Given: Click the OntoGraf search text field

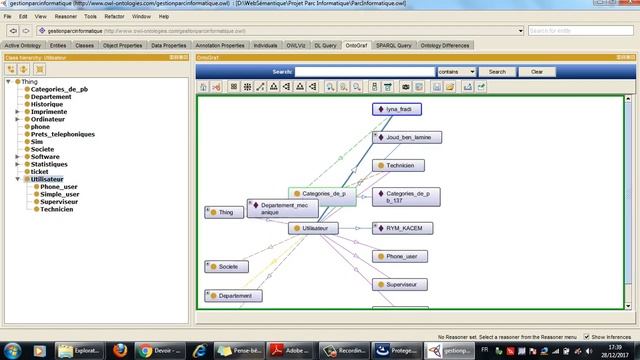Looking at the screenshot, I should click(364, 72).
